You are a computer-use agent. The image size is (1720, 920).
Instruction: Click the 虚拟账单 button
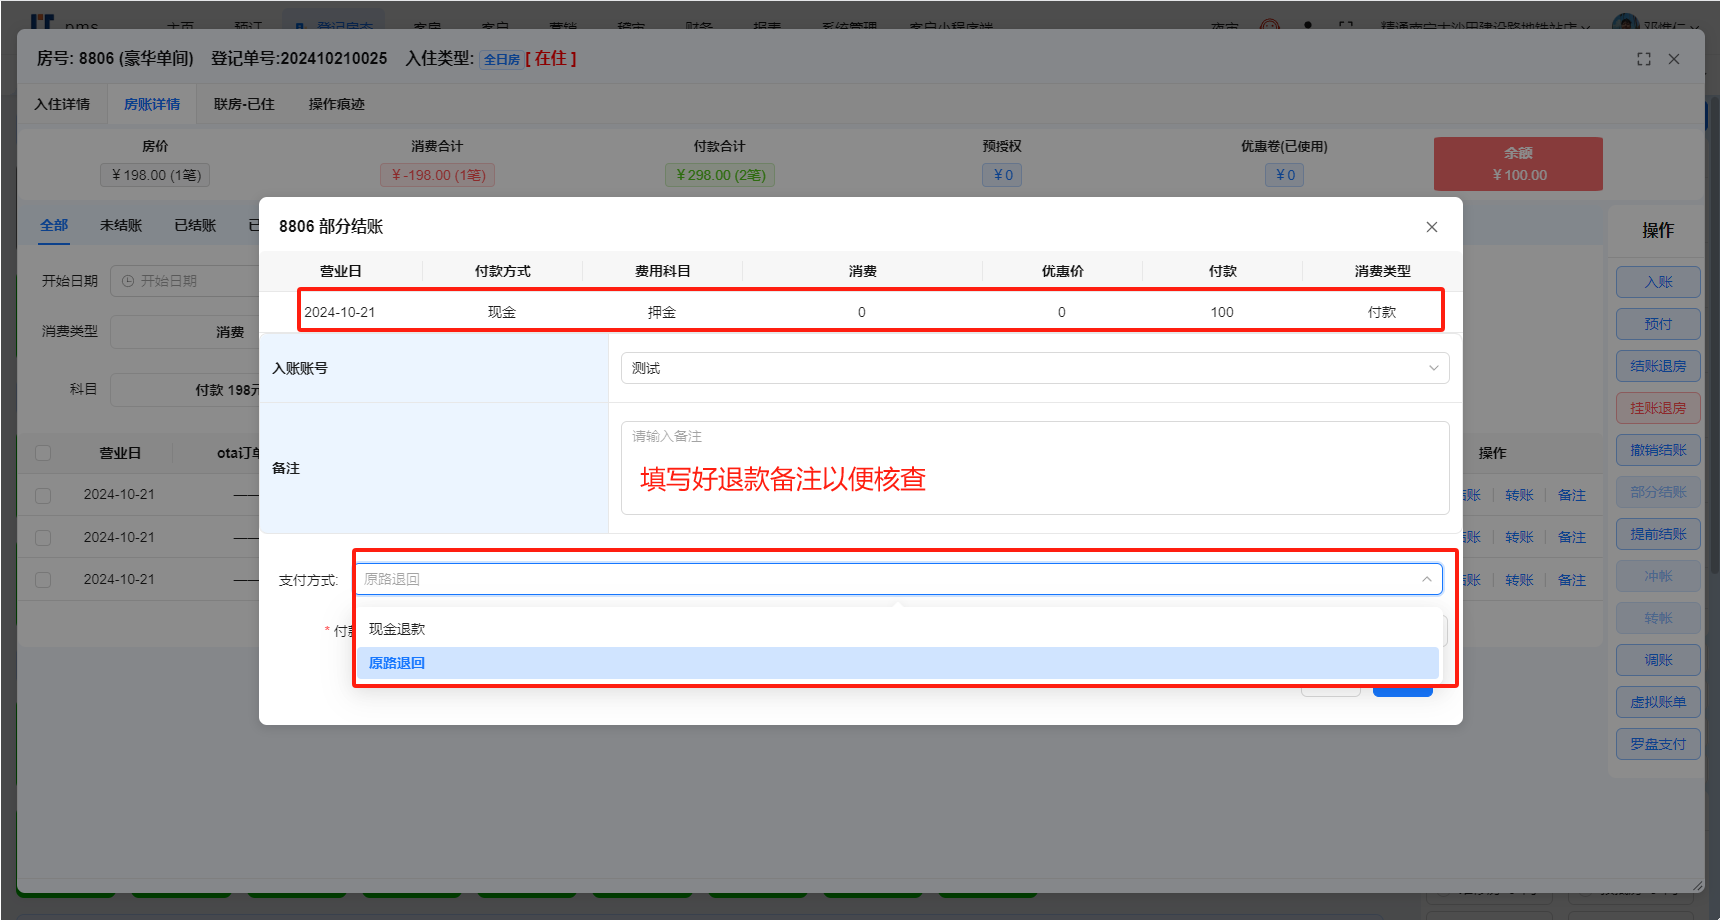1657,702
